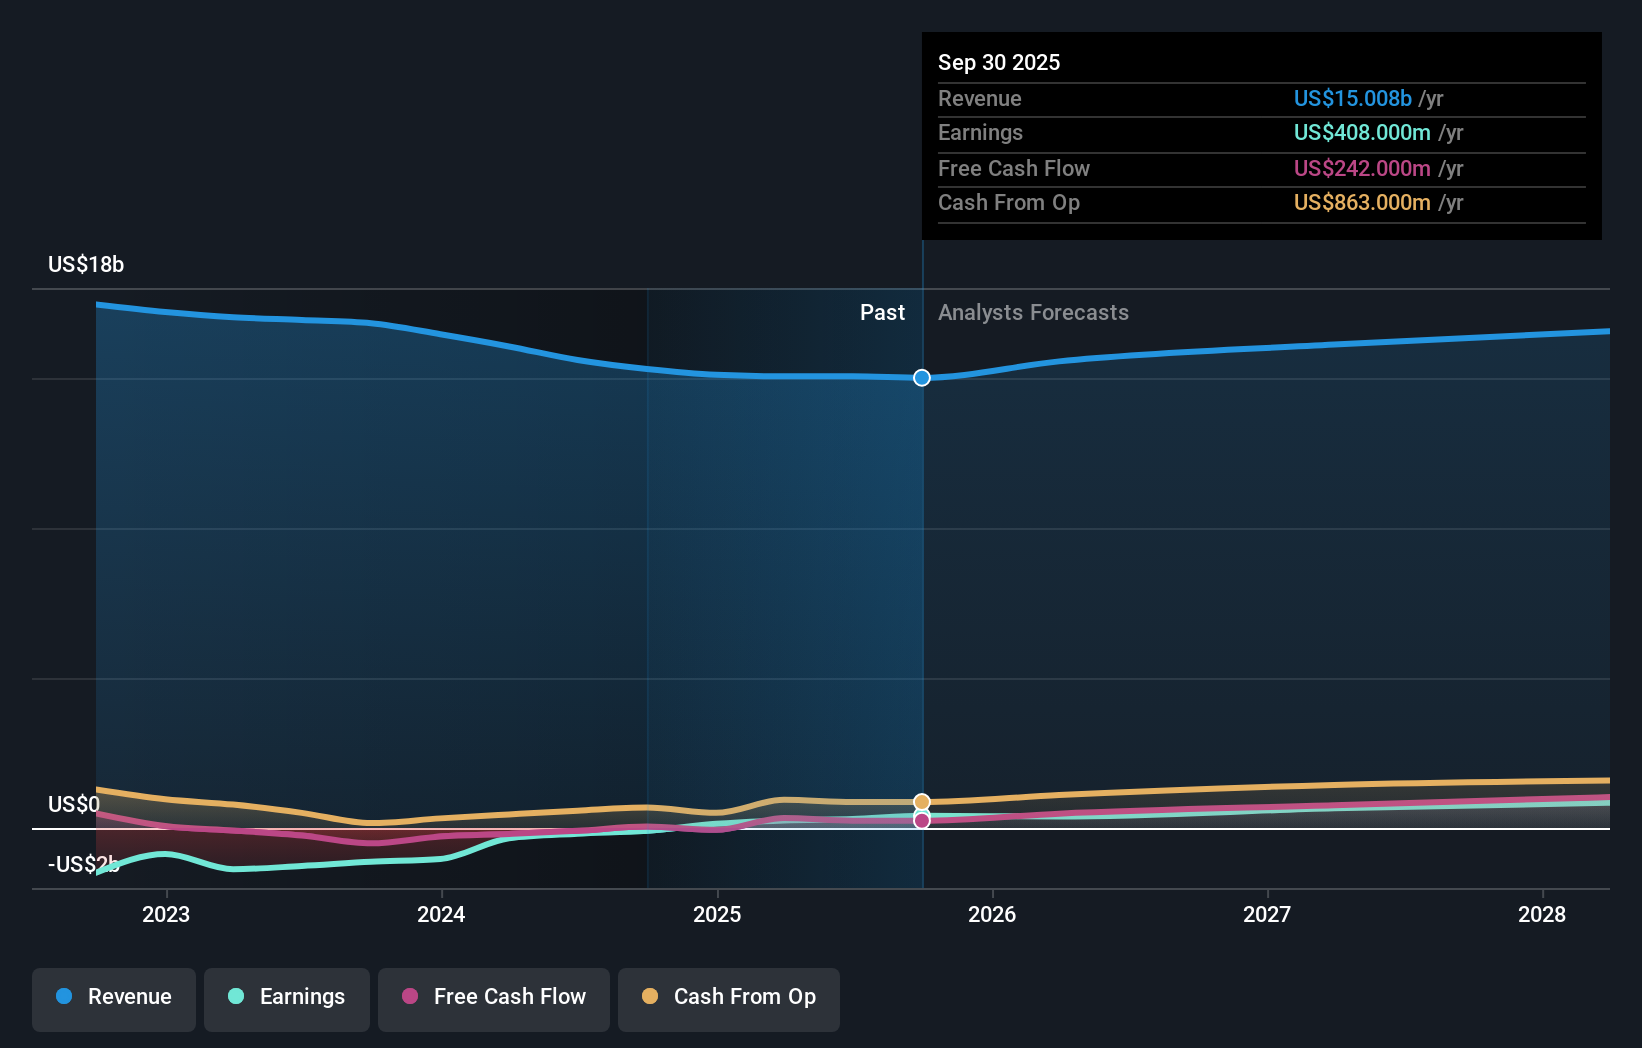Switch to the Analysts Forecasts section
This screenshot has width=1642, height=1048.
point(1033,312)
